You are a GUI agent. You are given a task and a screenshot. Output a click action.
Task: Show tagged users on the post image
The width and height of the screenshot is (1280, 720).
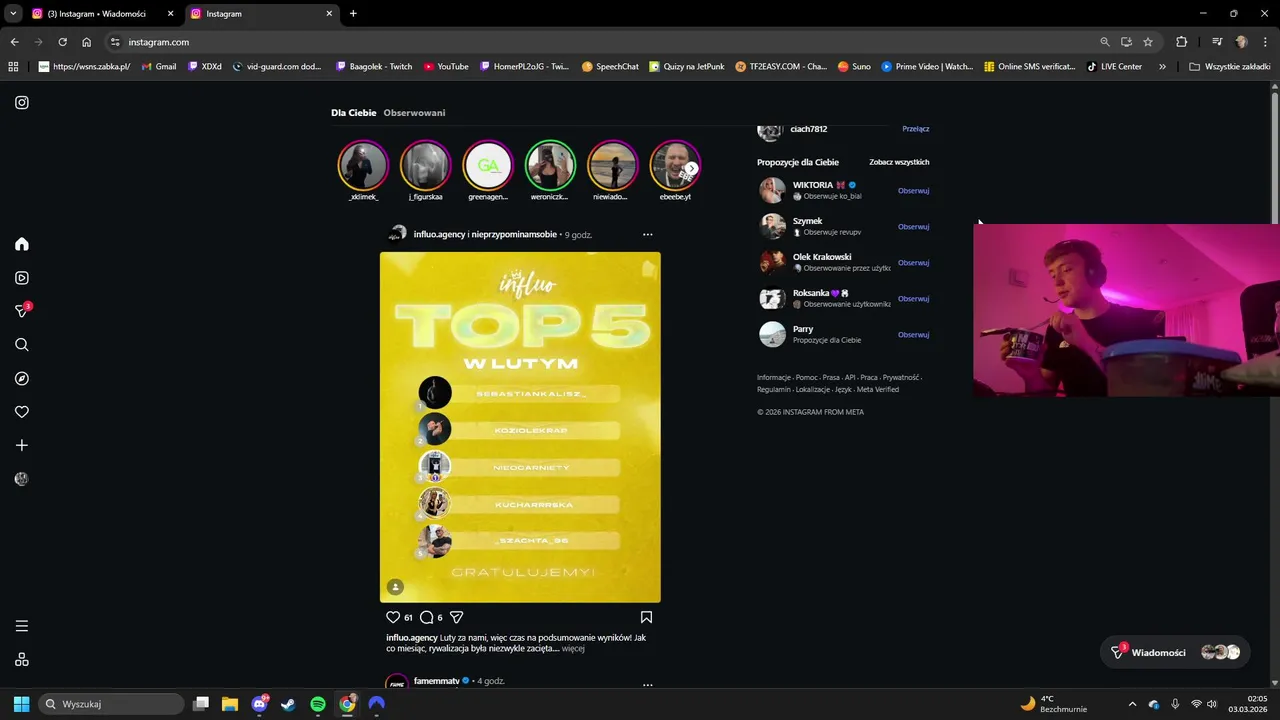click(x=395, y=587)
